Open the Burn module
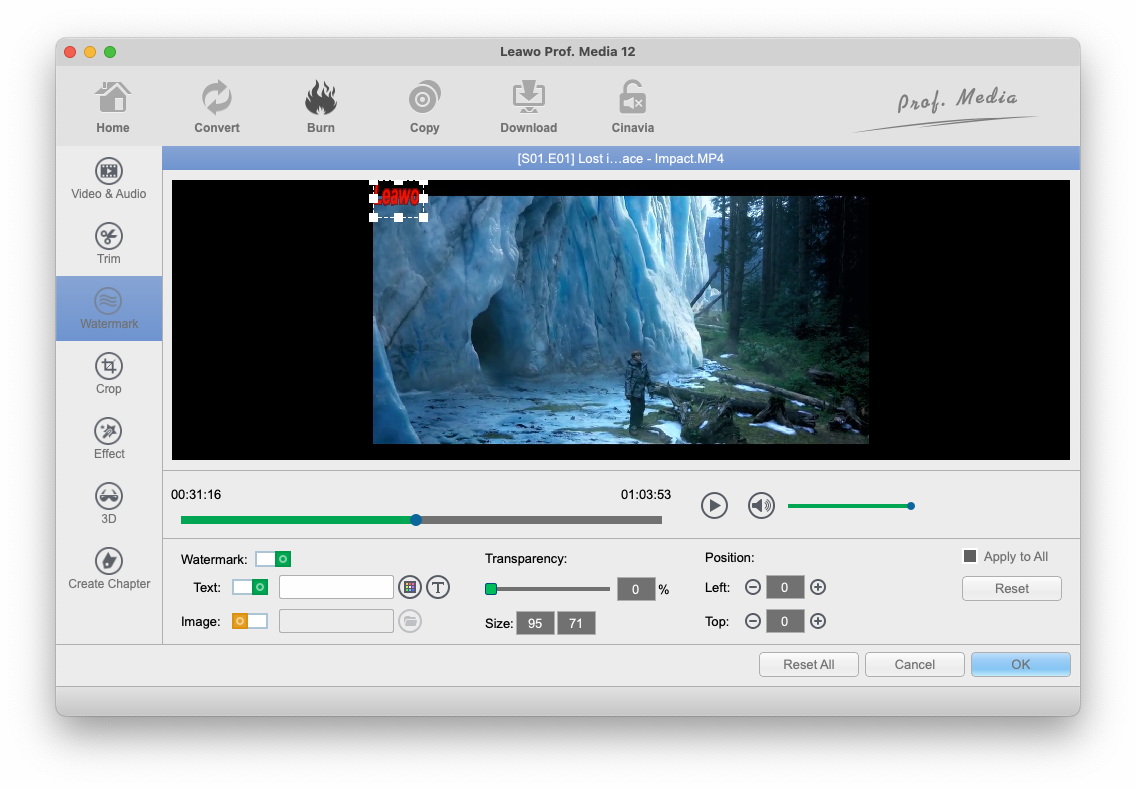Screen dimensions: 1136x790 pyautogui.click(x=321, y=108)
